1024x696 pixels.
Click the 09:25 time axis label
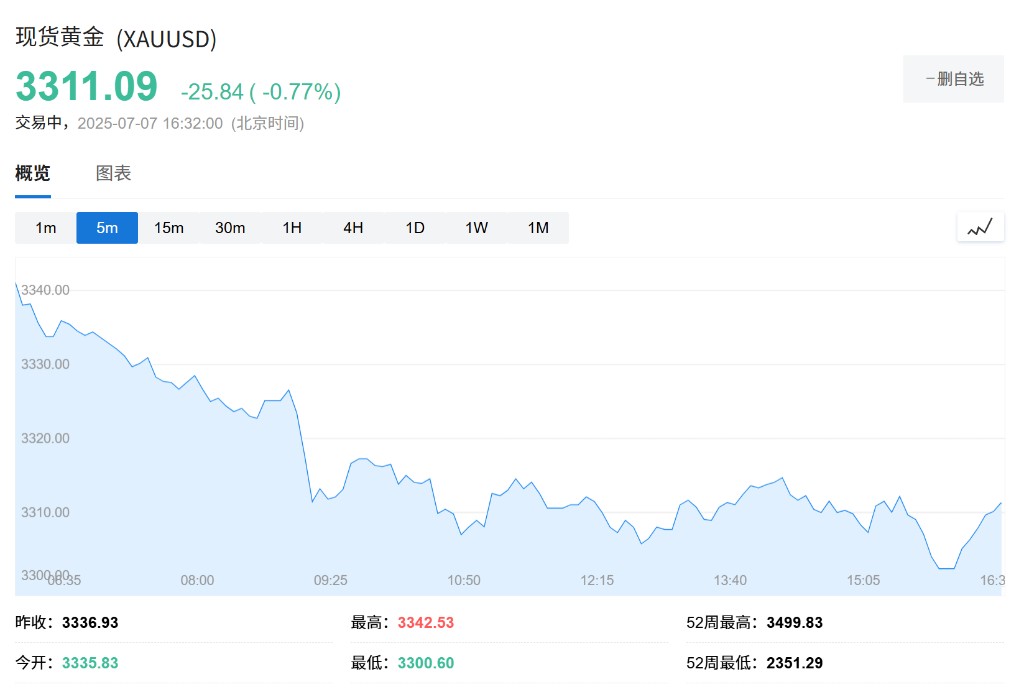coord(330,580)
